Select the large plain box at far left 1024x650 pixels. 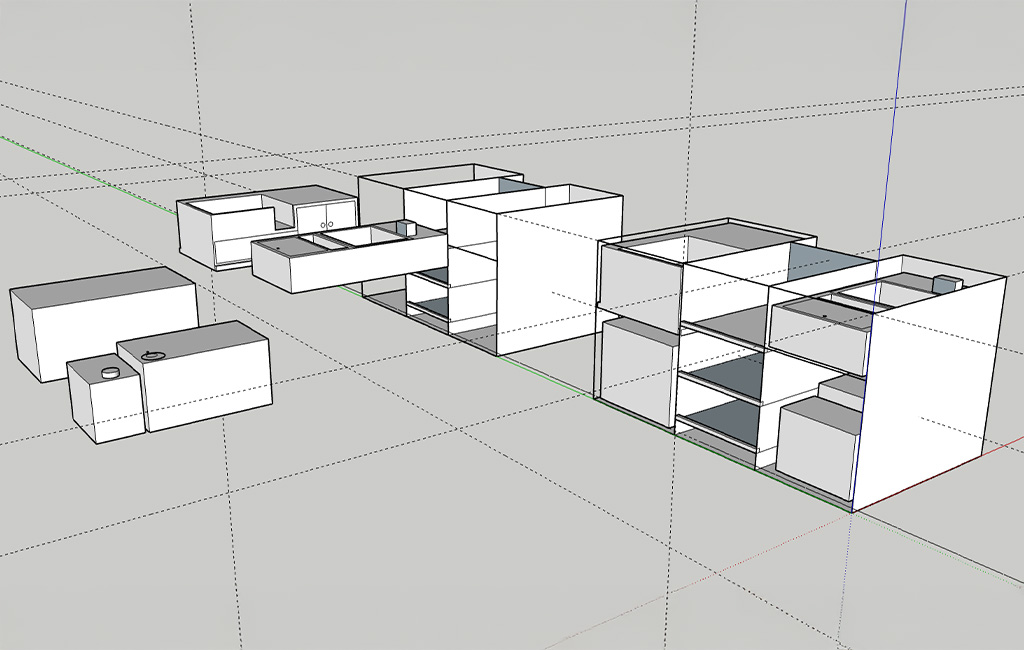tap(100, 330)
